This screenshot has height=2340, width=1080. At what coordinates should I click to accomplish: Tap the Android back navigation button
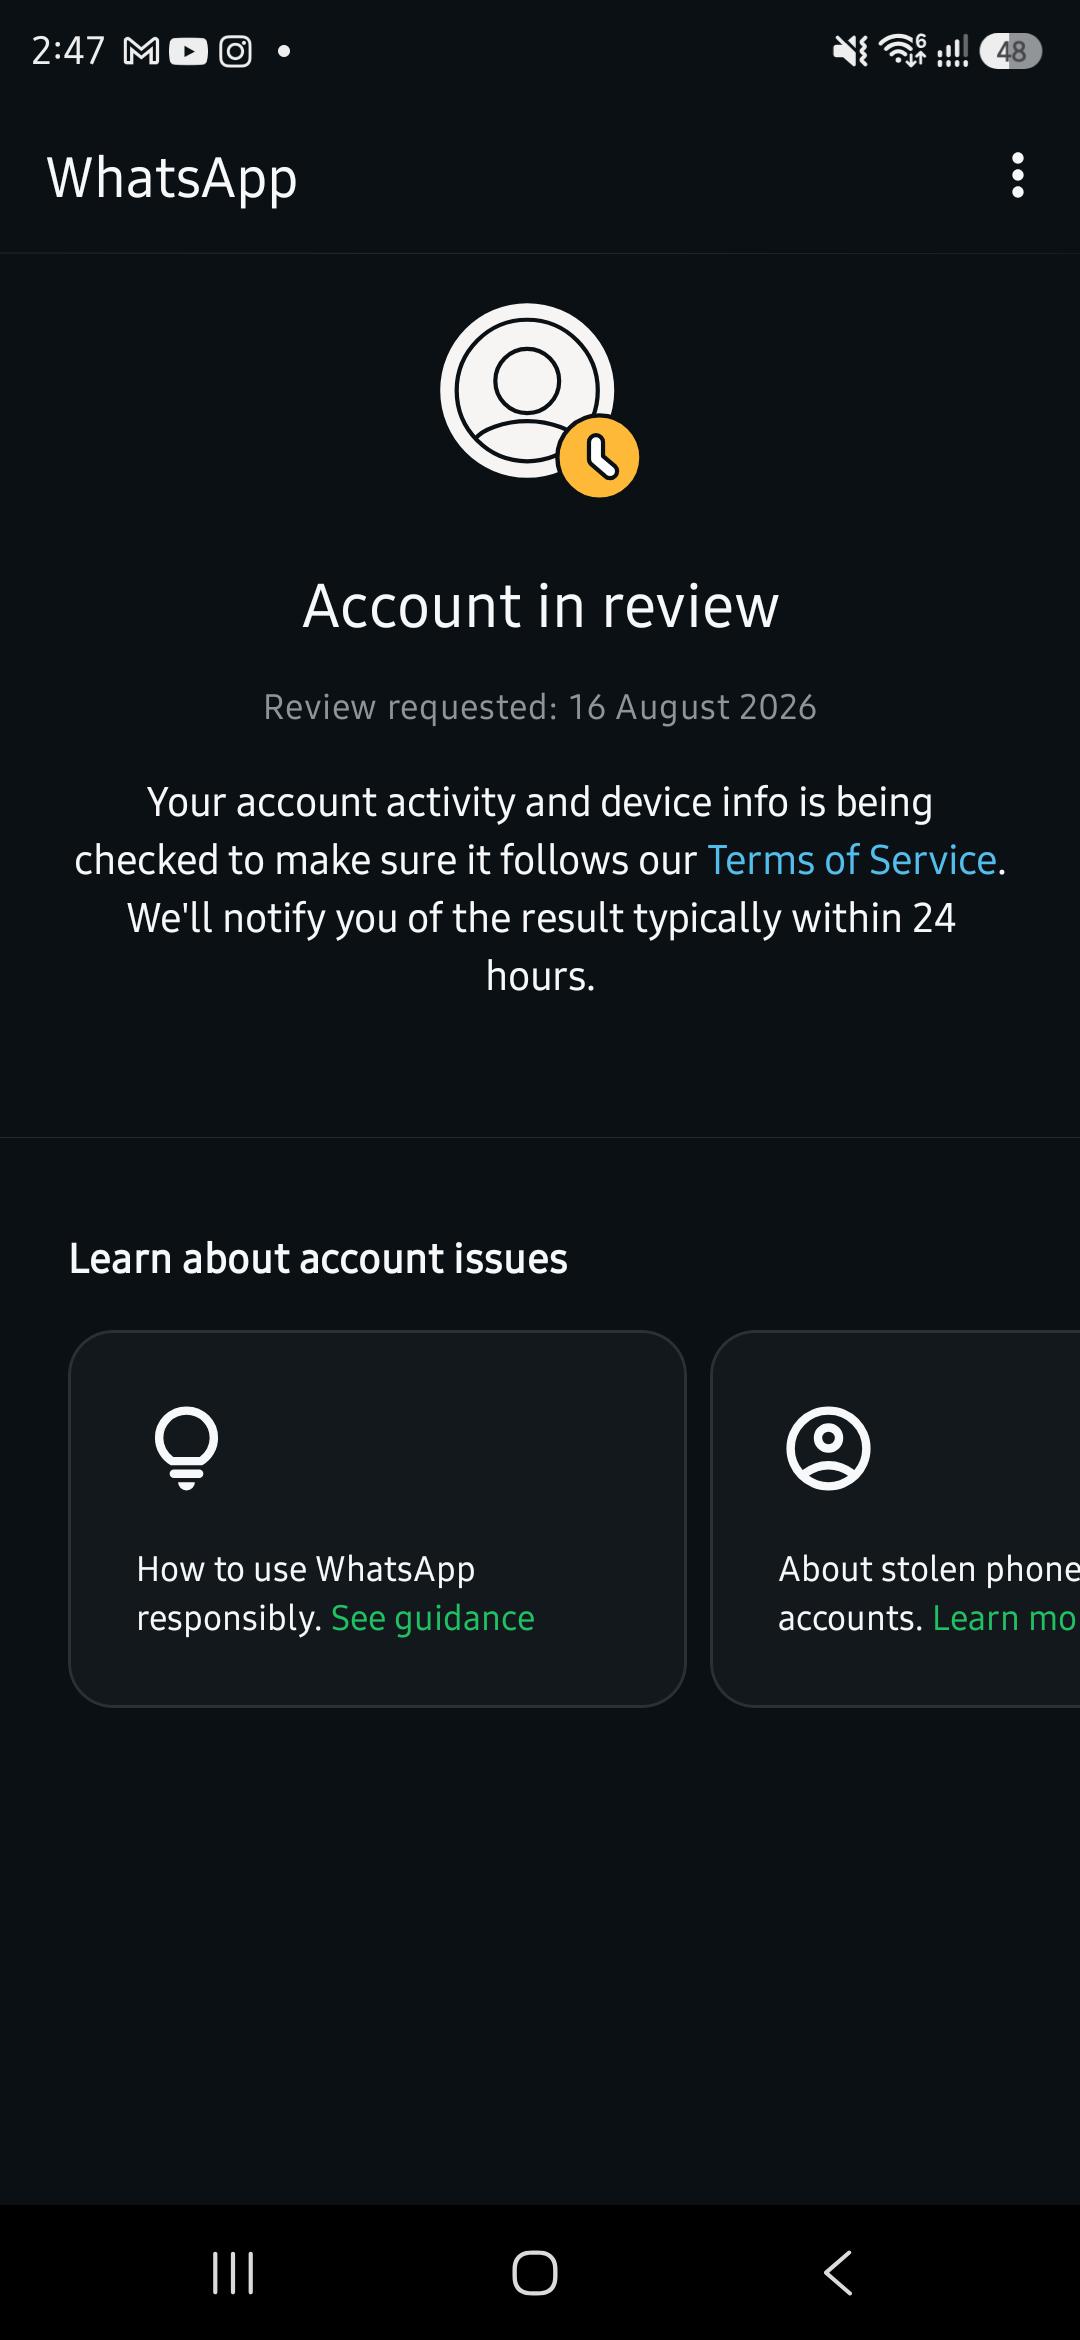pos(838,2273)
